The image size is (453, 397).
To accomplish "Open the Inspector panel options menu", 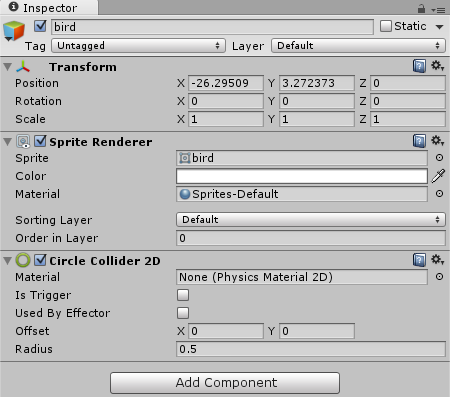I will (x=439, y=10).
